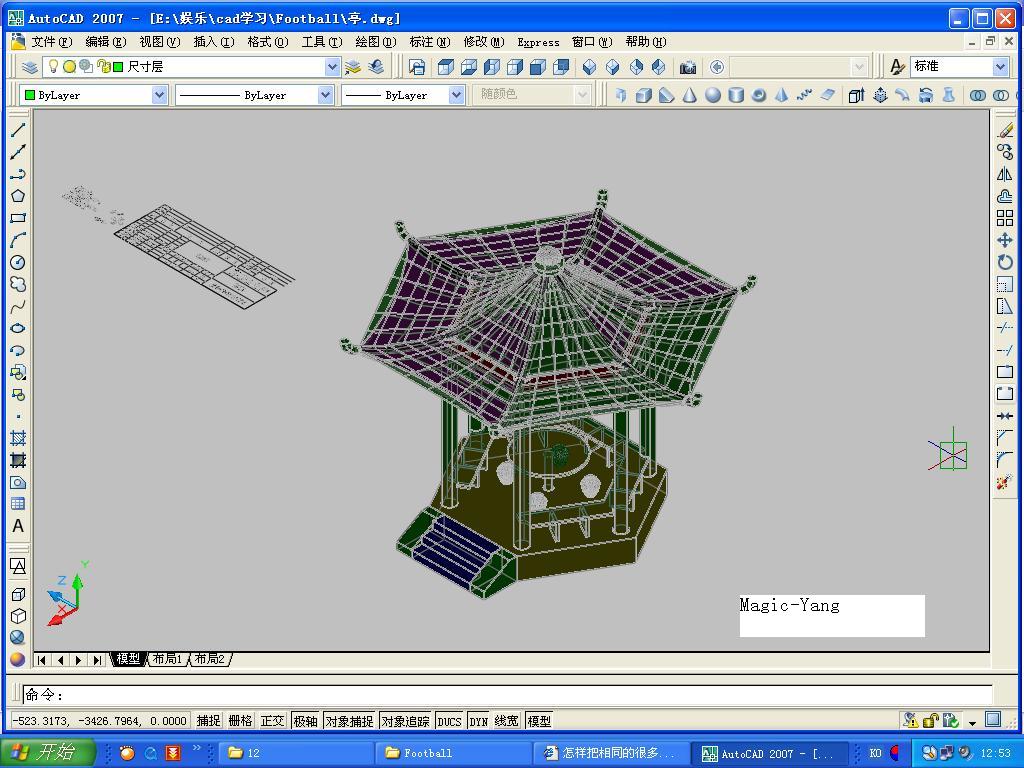Toggle 正交 ortho mode

(272, 721)
